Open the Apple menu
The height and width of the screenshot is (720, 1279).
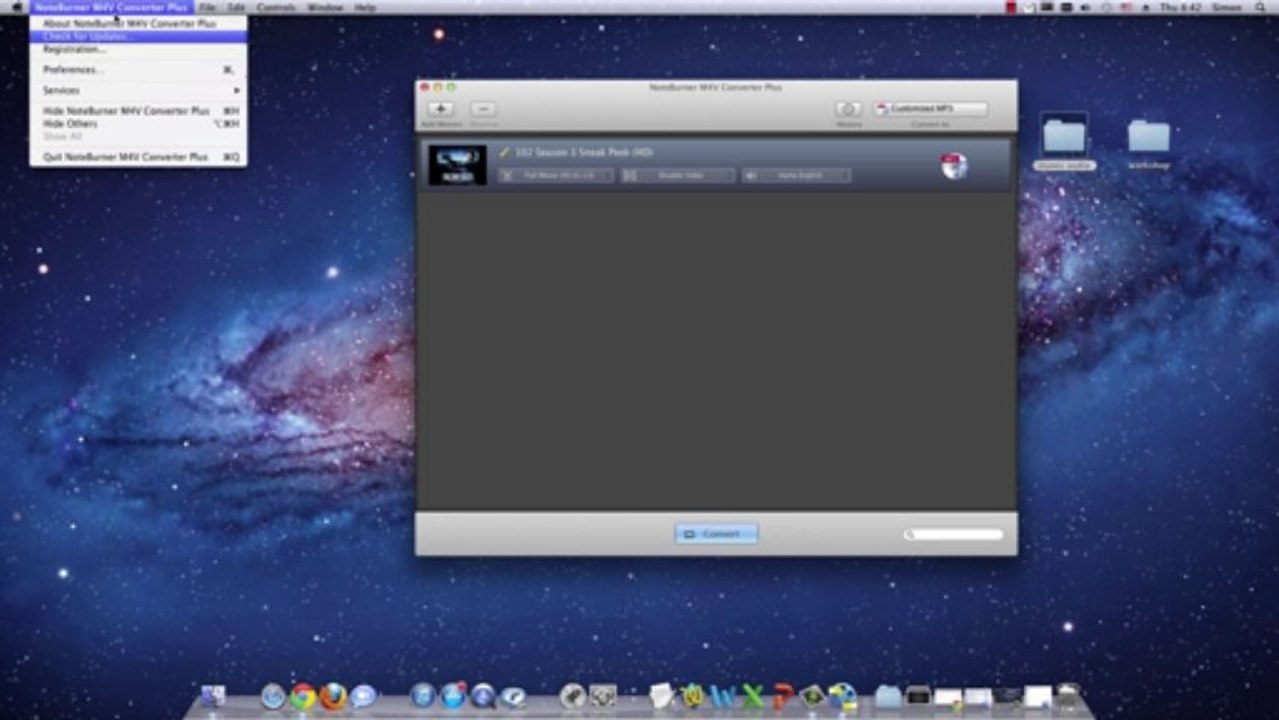pos(16,7)
